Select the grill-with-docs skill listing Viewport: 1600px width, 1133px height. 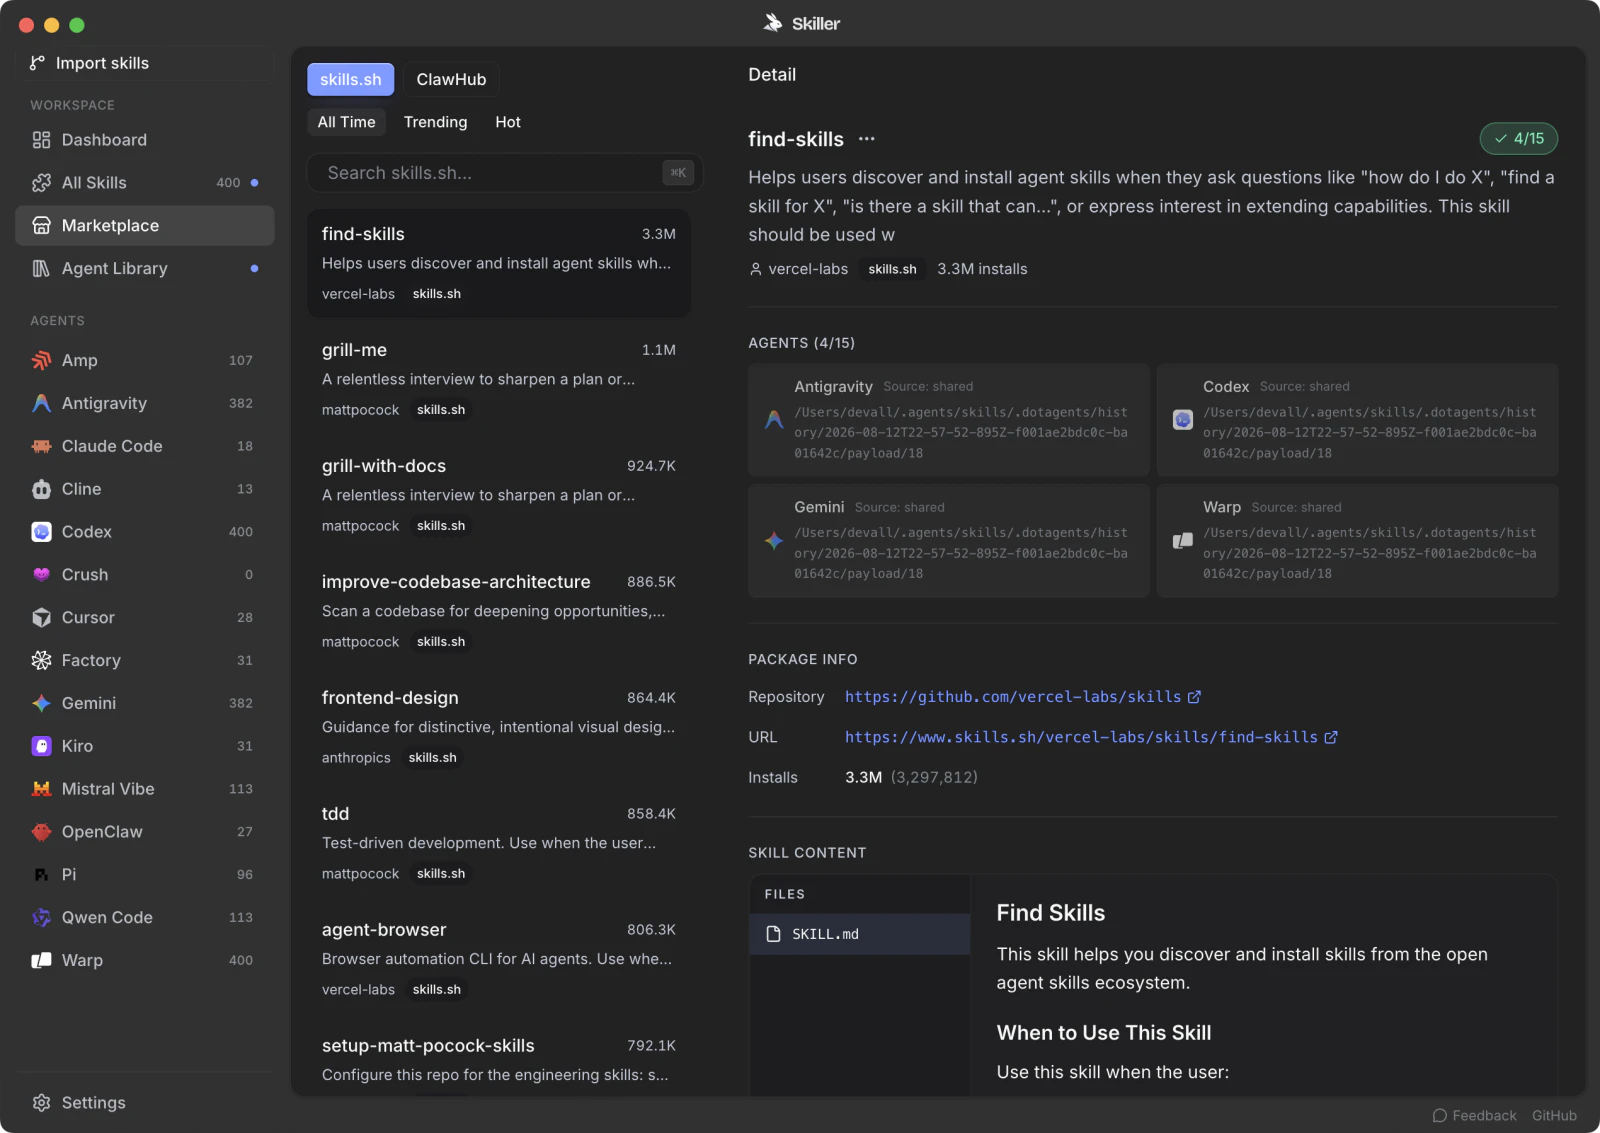tap(499, 495)
